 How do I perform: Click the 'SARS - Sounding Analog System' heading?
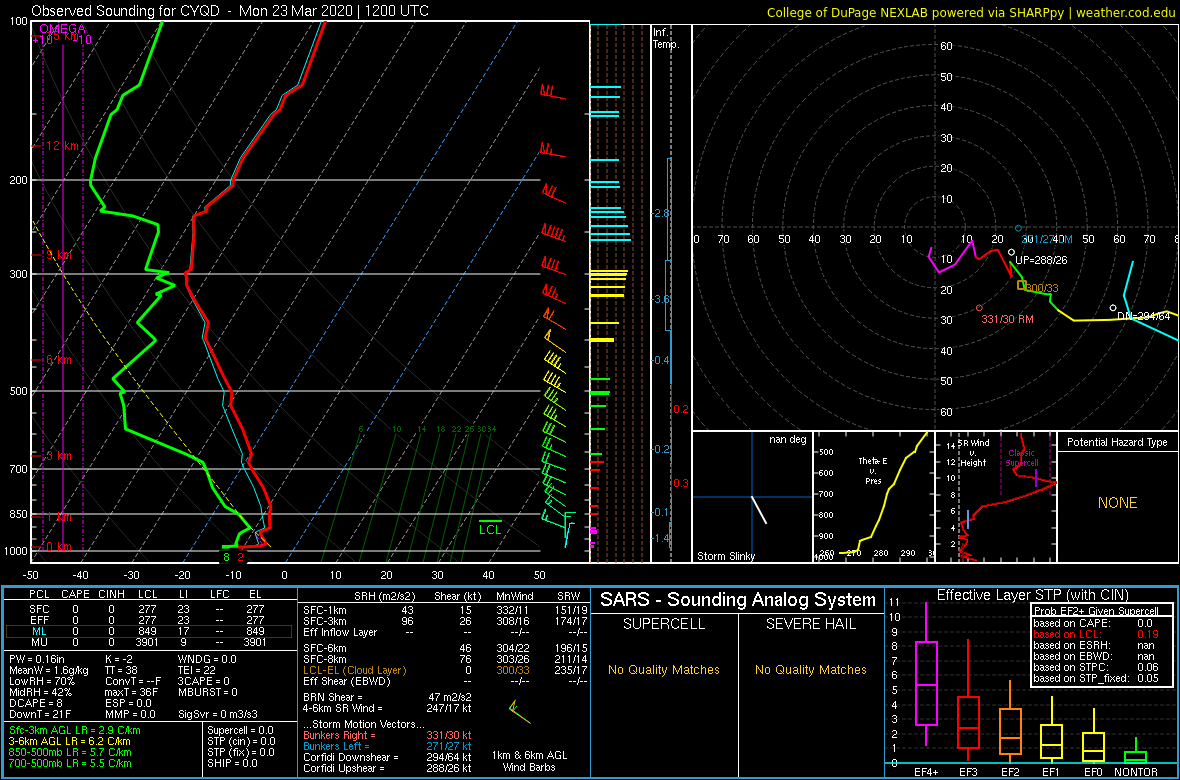click(x=738, y=599)
